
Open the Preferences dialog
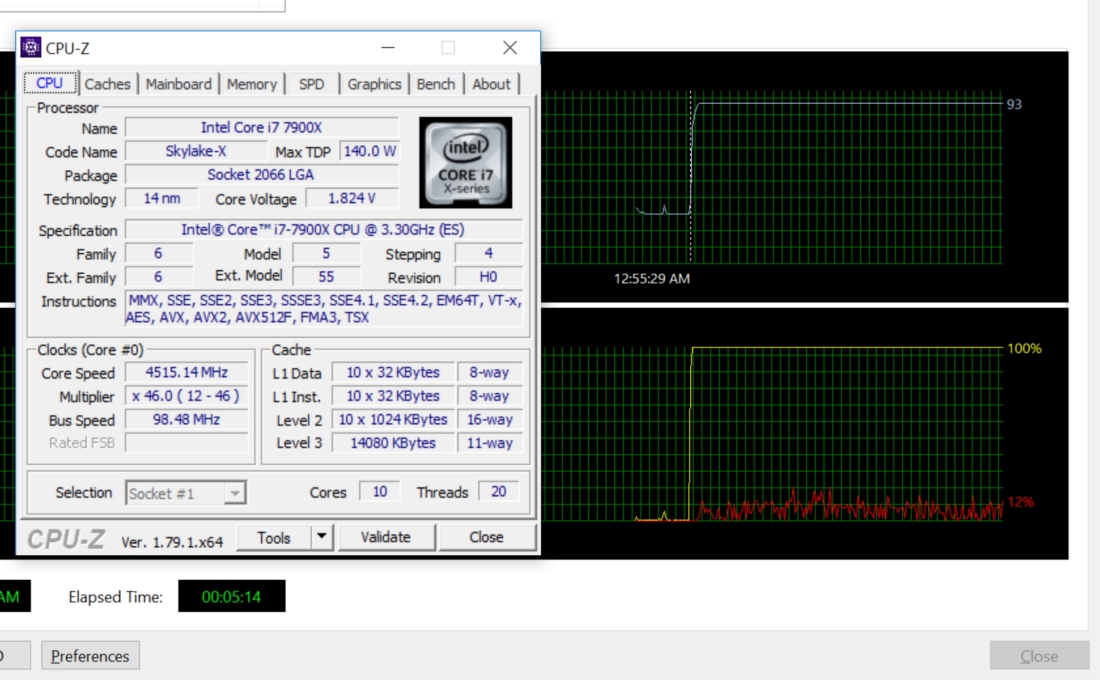click(90, 655)
